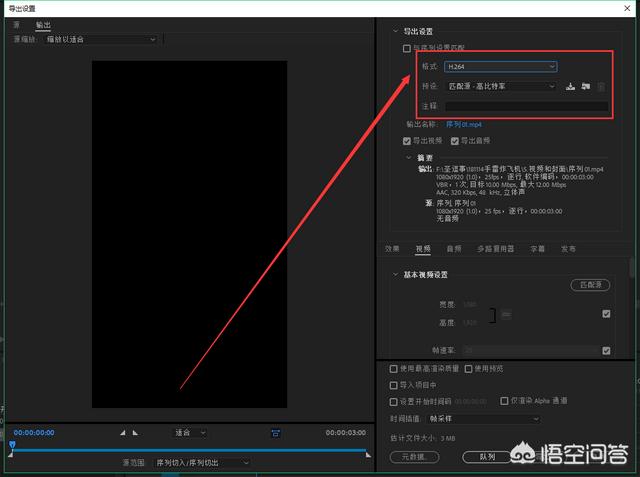The image size is (640, 477).
Task: Click the width-height link constraint icon
Action: point(506,315)
